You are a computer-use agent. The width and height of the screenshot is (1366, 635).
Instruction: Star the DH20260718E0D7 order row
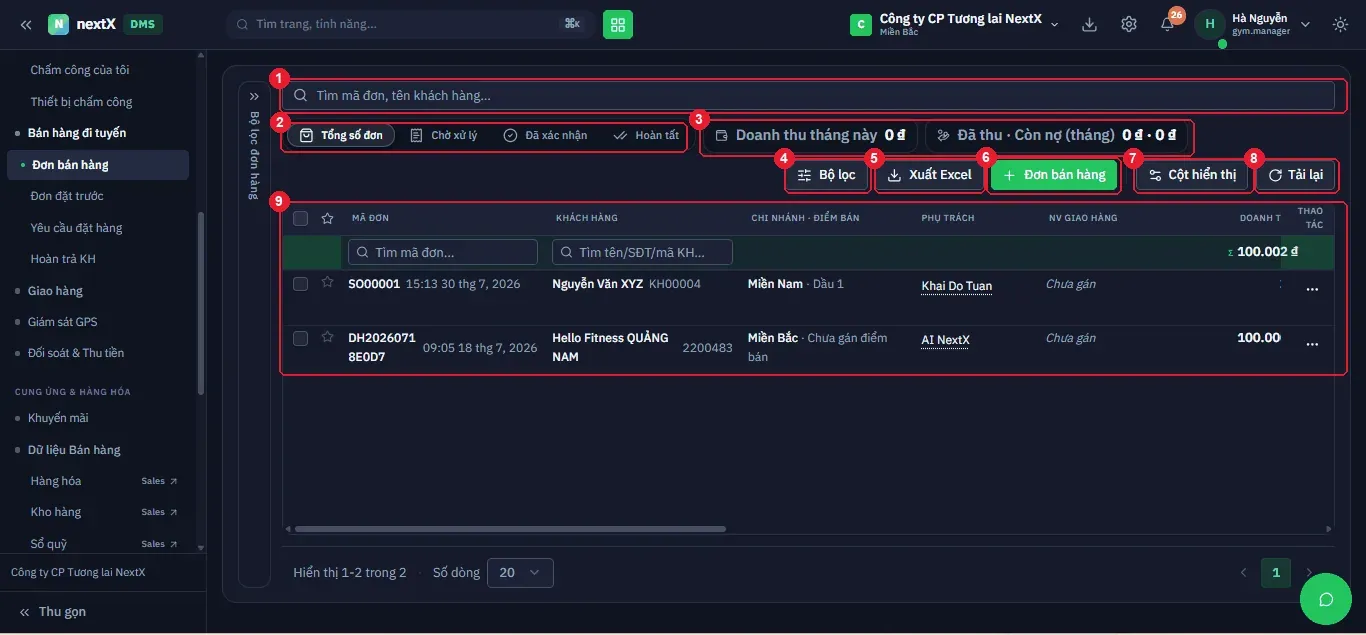point(327,337)
